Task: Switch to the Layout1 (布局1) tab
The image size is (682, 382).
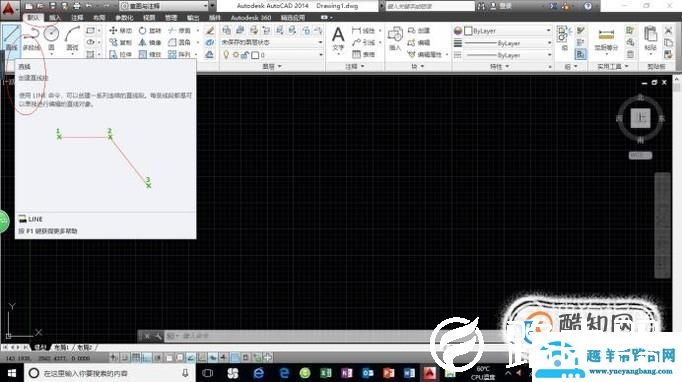Action: (x=61, y=347)
